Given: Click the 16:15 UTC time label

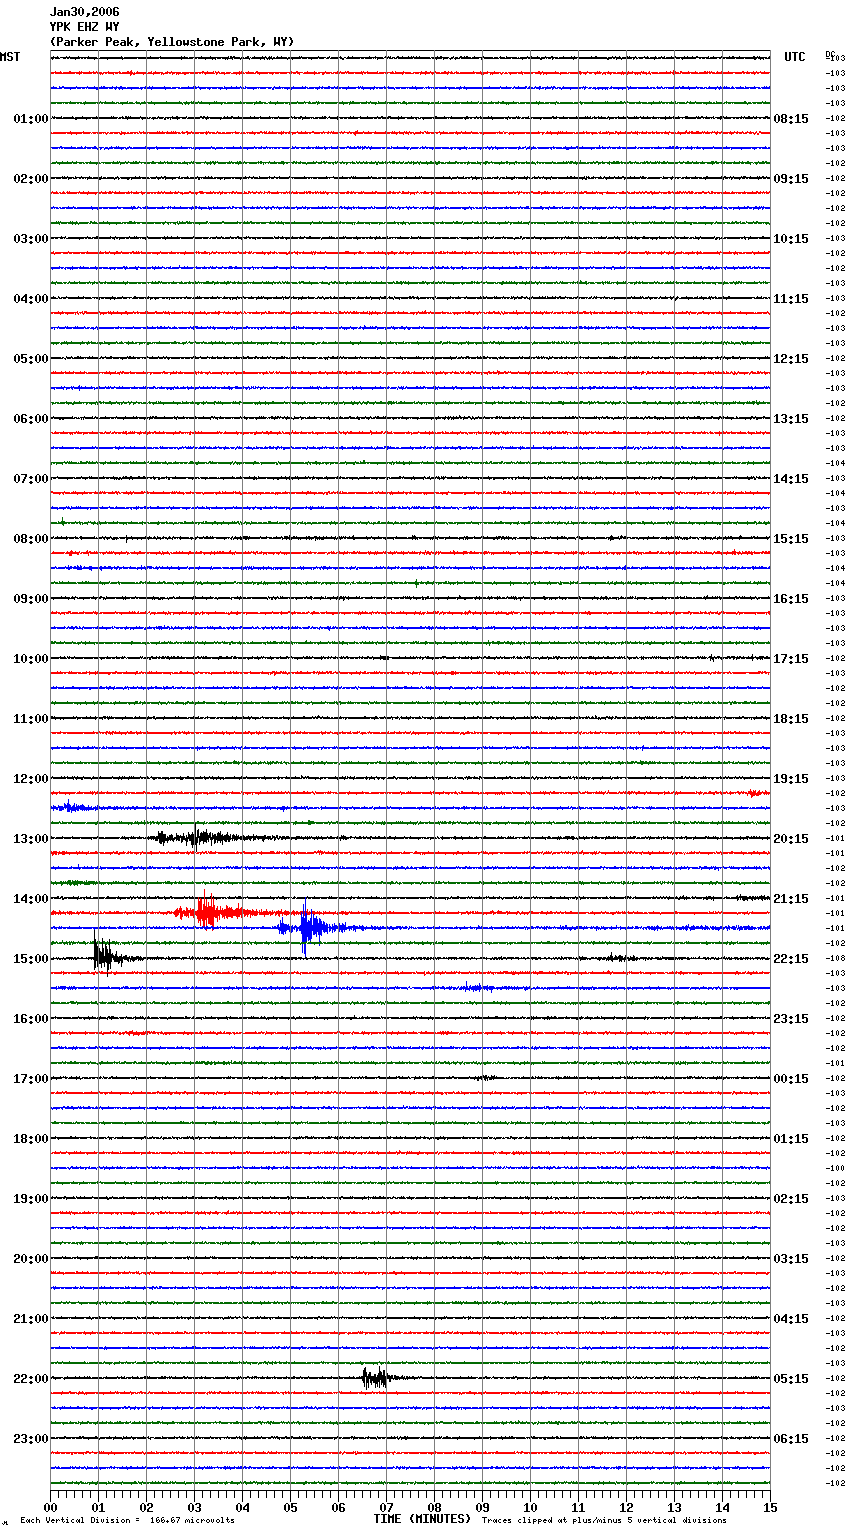Looking at the screenshot, I should click(x=791, y=599).
